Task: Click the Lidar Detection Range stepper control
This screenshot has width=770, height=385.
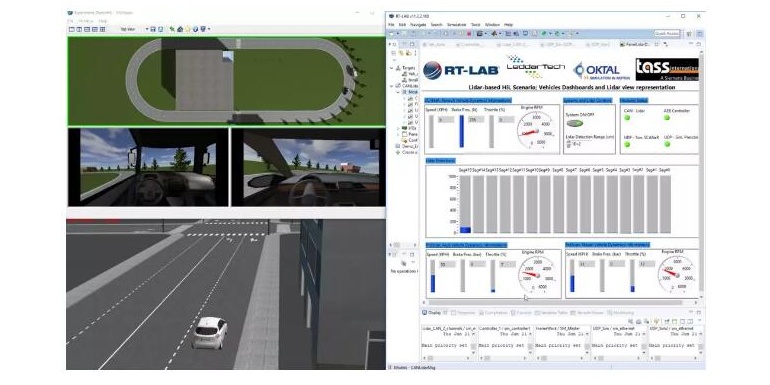Action: [x=568, y=144]
